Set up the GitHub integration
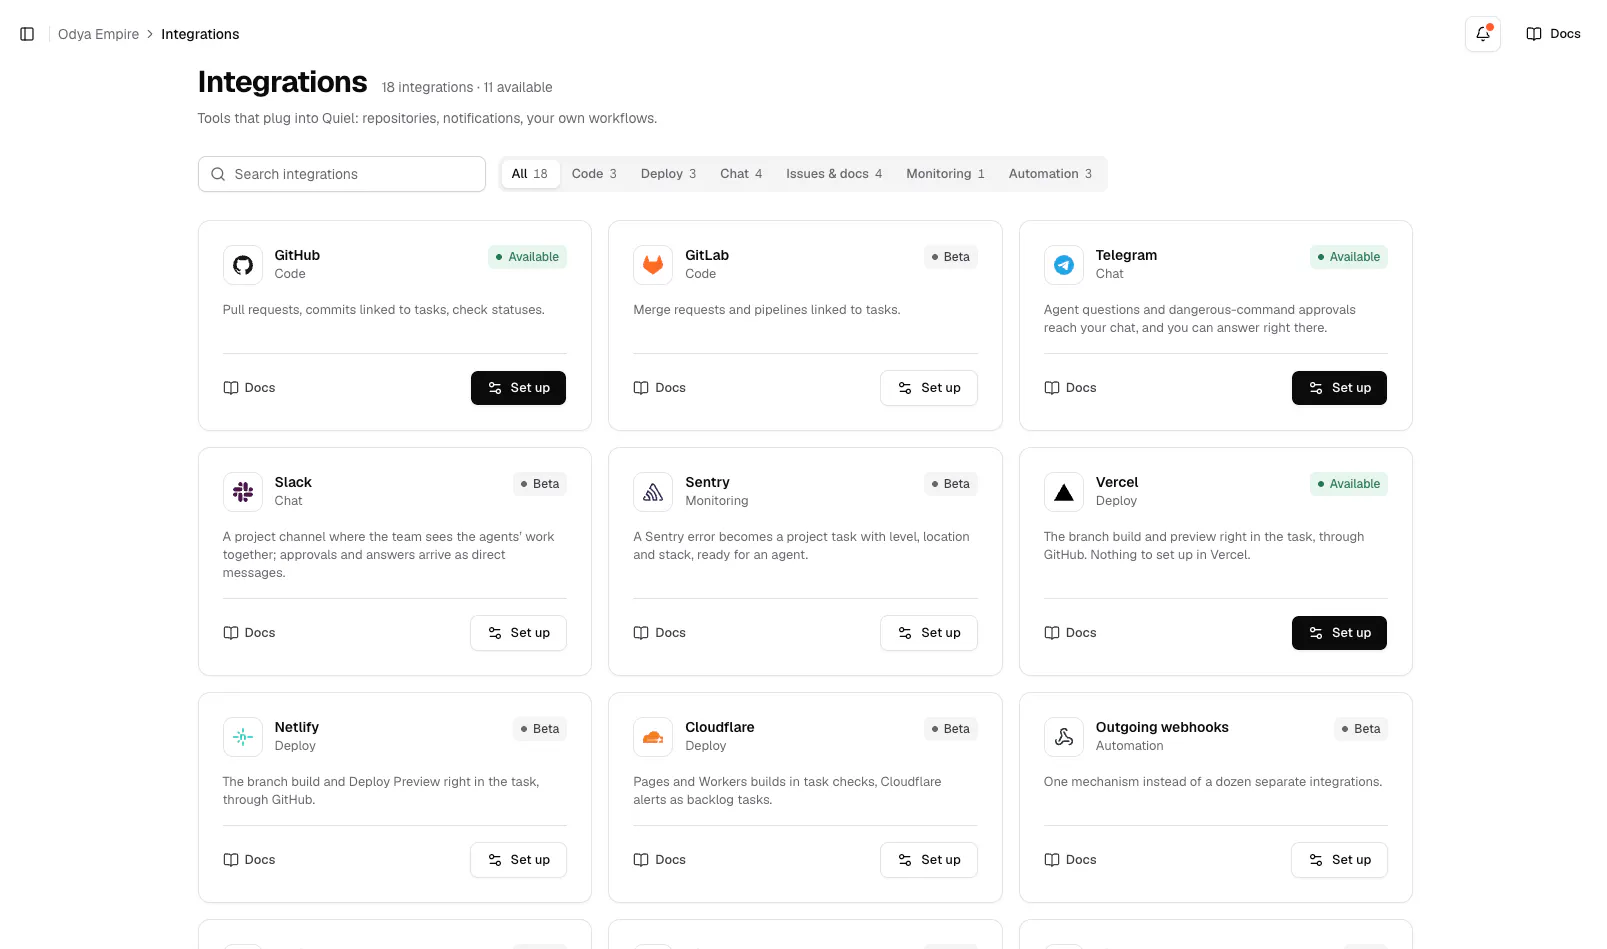1607x949 pixels. [518, 388]
